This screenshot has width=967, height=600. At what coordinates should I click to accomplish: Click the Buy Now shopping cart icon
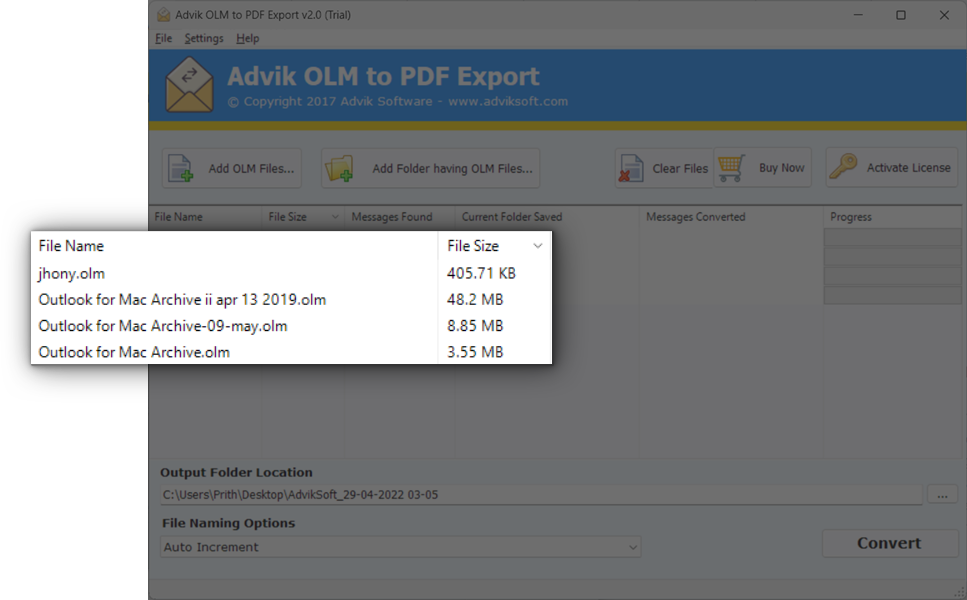(x=731, y=168)
